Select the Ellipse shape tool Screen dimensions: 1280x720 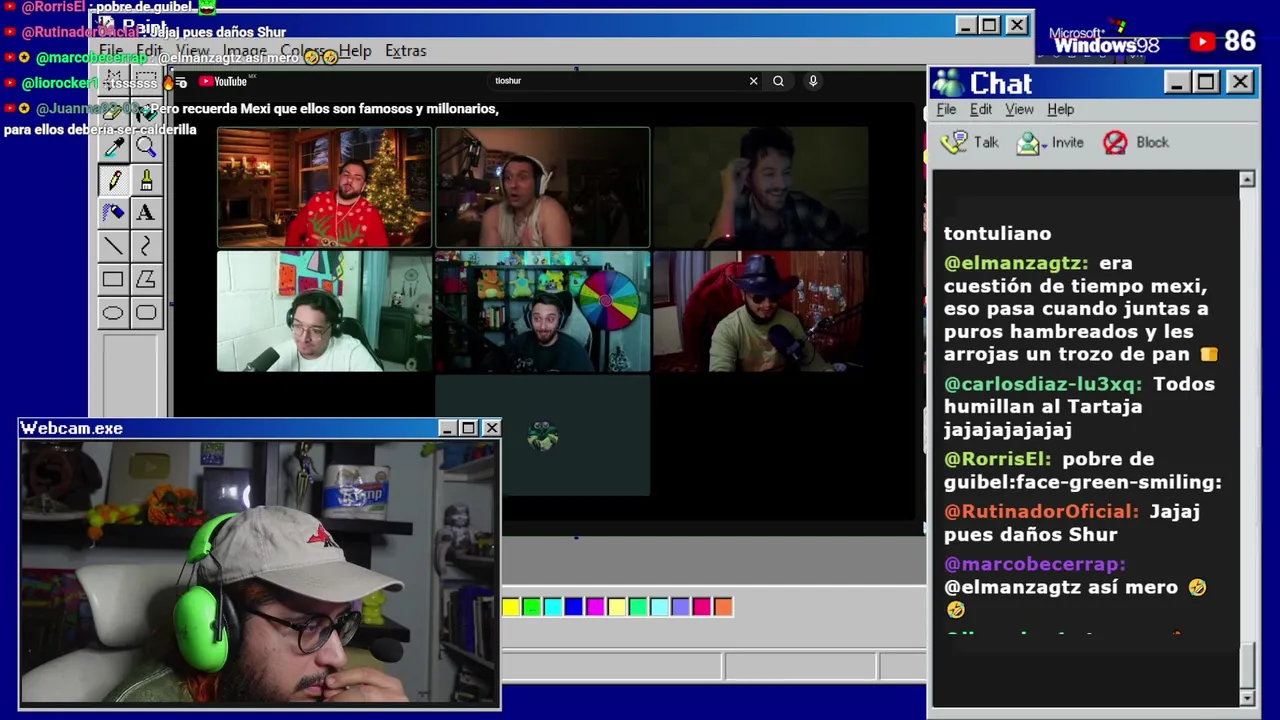[113, 313]
